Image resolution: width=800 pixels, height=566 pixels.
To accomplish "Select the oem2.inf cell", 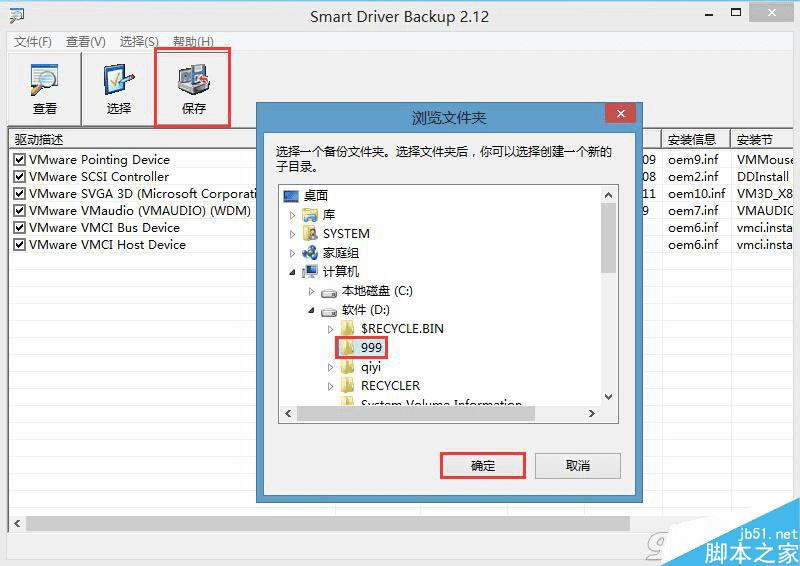I will click(693, 177).
